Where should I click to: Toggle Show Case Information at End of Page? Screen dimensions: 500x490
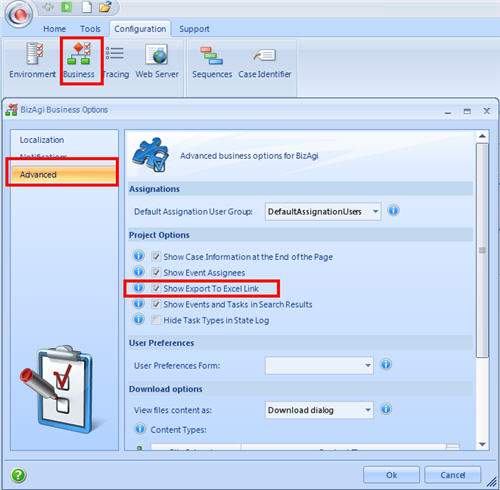[156, 256]
